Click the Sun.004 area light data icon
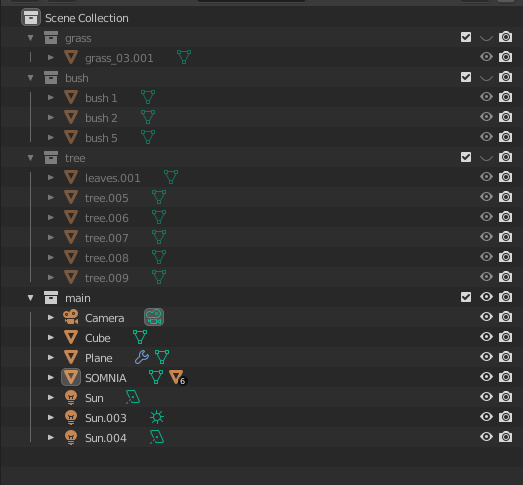Image resolution: width=523 pixels, height=485 pixels. 157,437
